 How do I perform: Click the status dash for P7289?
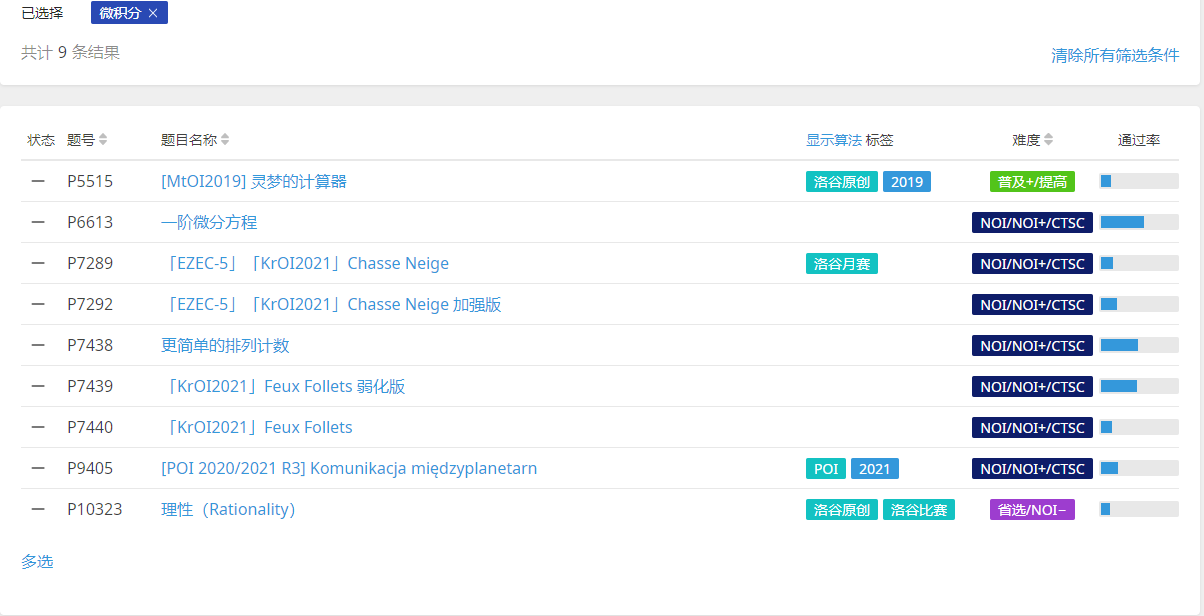coord(38,263)
